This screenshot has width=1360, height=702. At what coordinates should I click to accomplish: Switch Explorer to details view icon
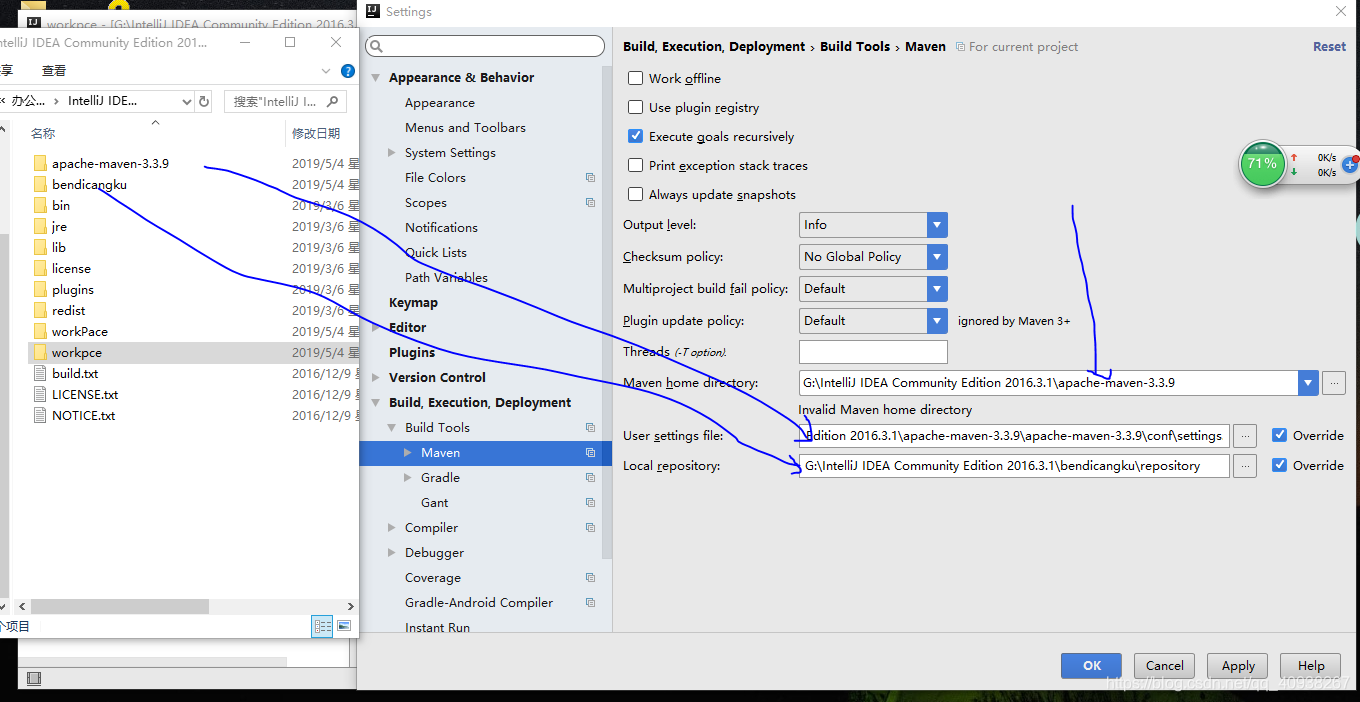[x=322, y=626]
